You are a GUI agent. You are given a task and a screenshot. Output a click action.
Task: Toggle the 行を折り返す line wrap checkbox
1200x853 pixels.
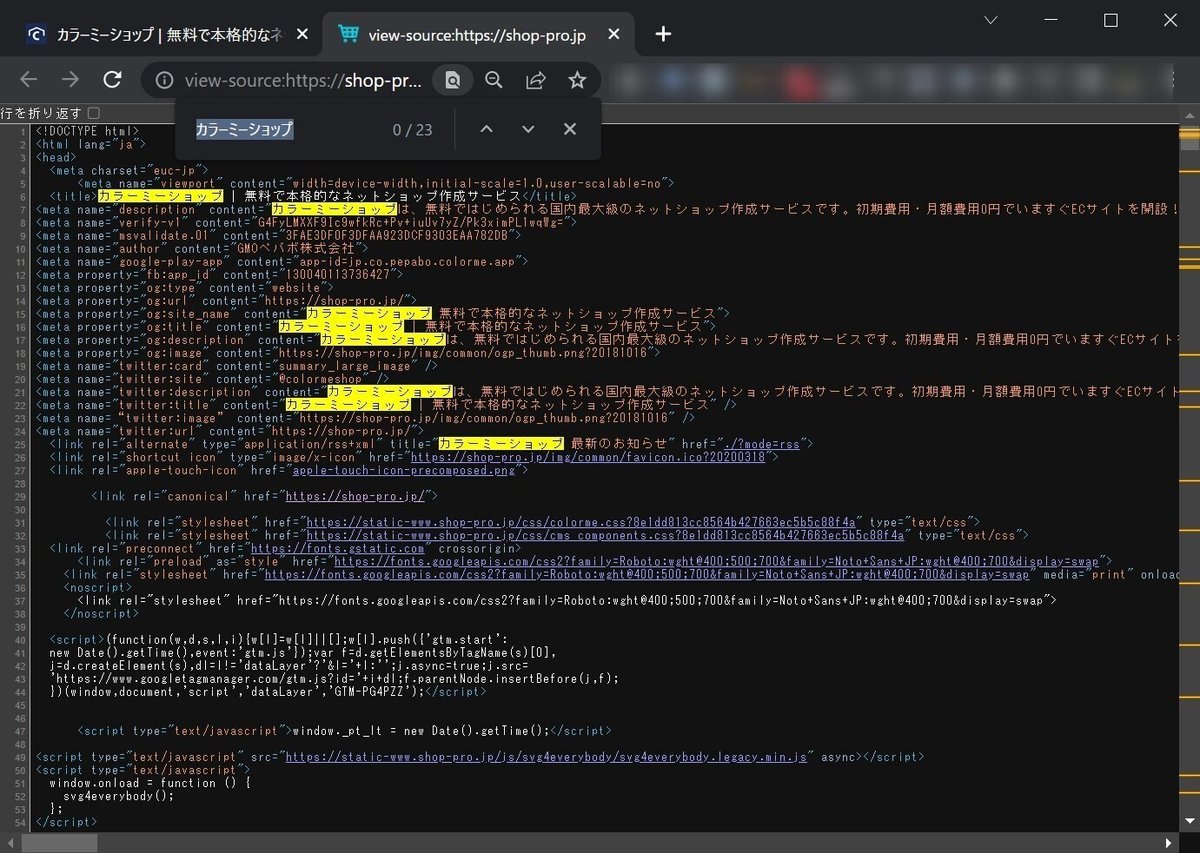tap(94, 113)
